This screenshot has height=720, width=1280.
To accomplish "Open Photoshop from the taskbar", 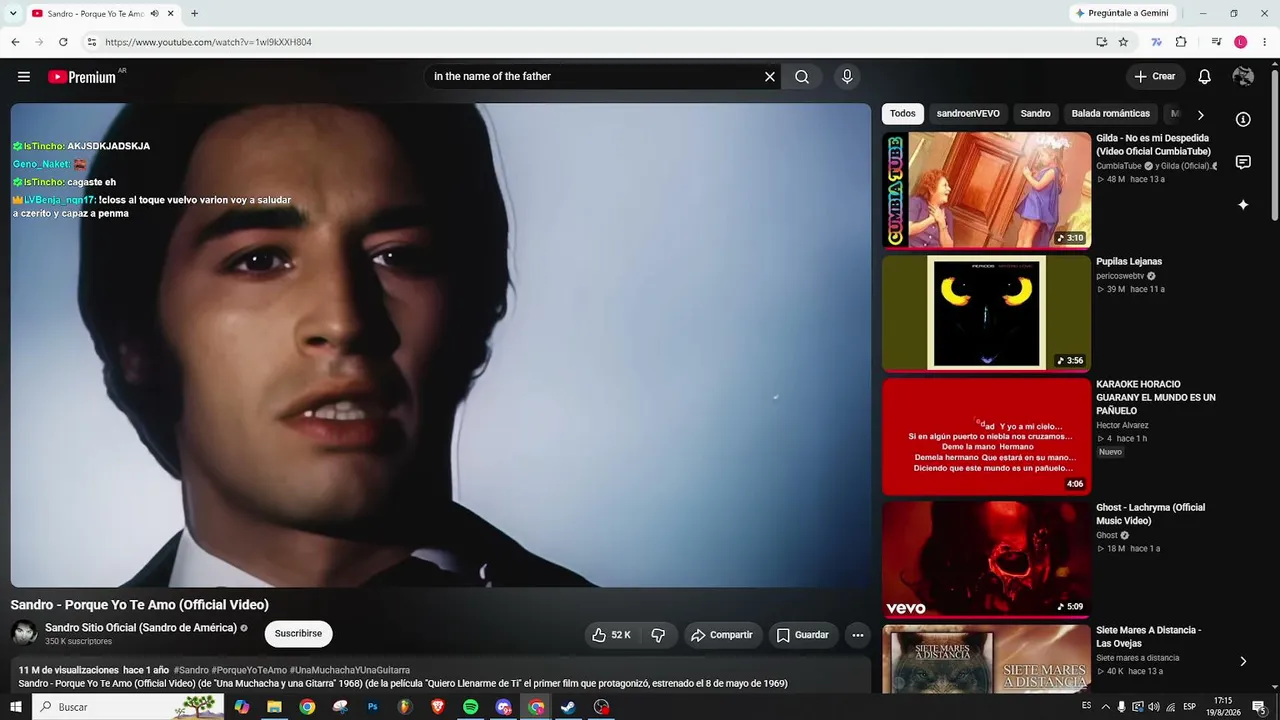I will coord(373,707).
